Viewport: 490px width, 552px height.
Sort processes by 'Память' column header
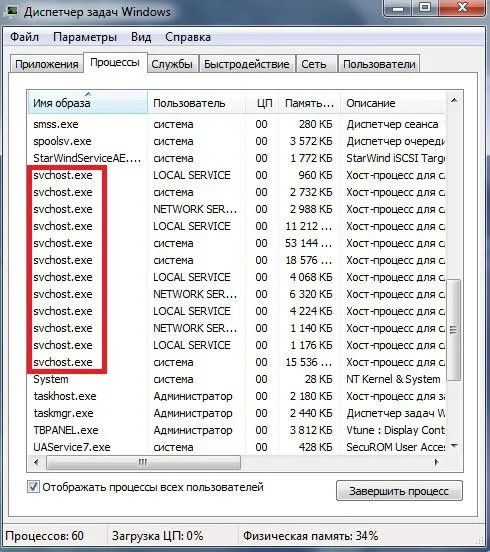[x=309, y=103]
